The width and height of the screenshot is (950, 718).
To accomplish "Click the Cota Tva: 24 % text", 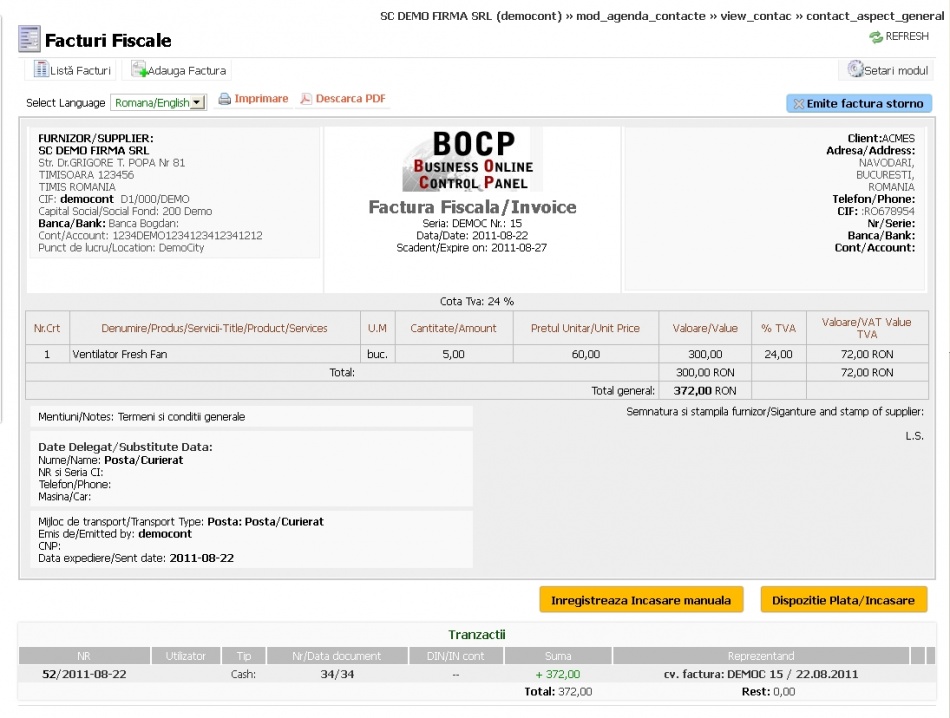I will tap(477, 302).
